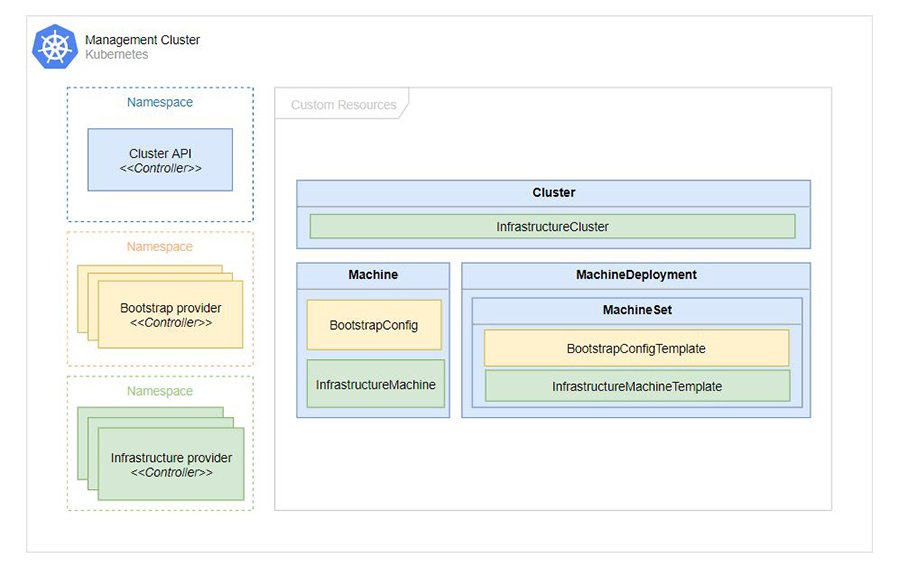Click the InfrastructureMachine resource
Viewport: 900px width, 576px height.
coord(373,384)
